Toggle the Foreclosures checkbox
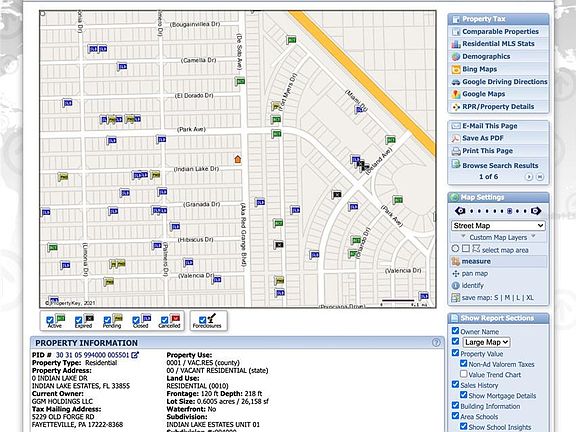Viewport: 576px width, 432px height. [x=202, y=320]
